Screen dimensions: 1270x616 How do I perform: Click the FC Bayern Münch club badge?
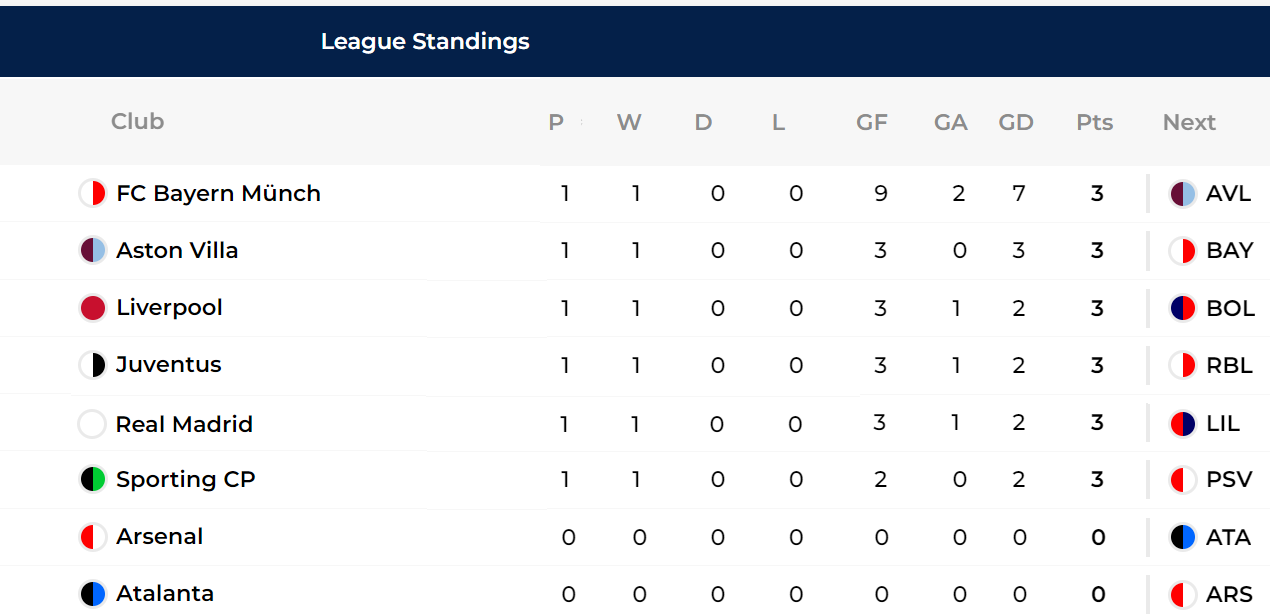point(92,193)
